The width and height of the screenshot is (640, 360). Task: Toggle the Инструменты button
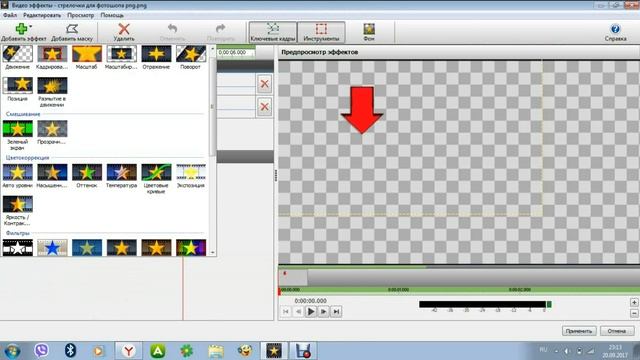point(321,32)
